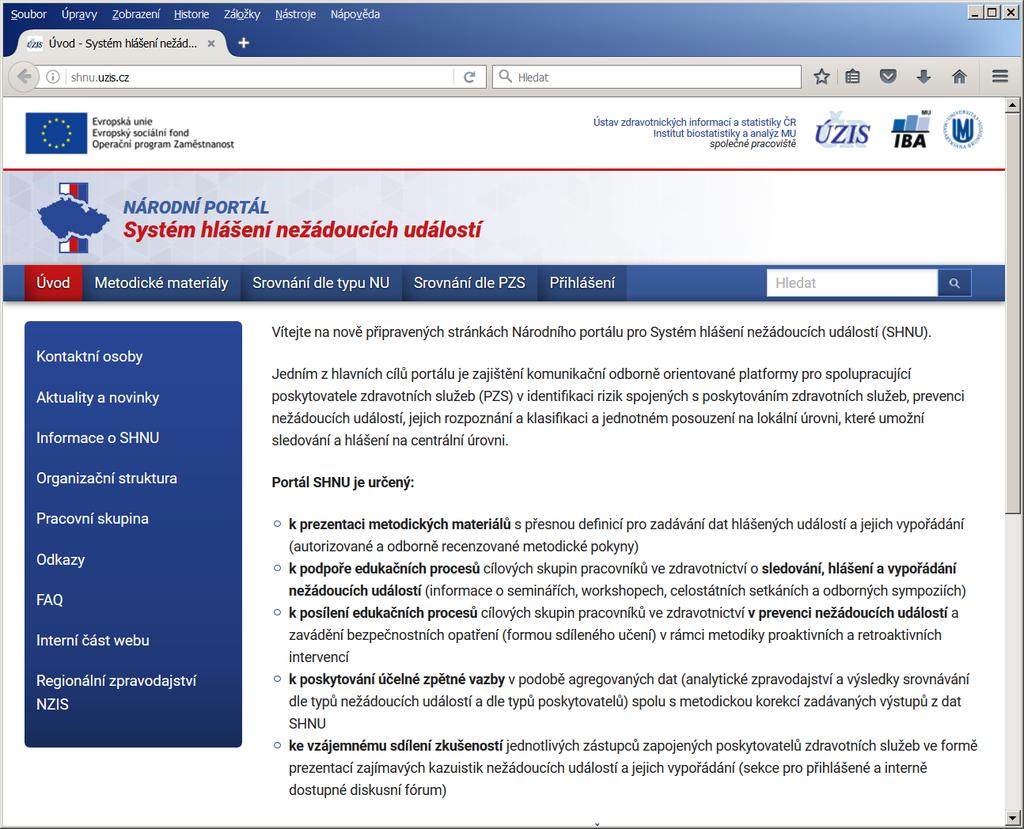Click bold text ke vzájemnému sdílení zkušeností
Screen dimensions: 1024x829
pyautogui.click(x=396, y=745)
